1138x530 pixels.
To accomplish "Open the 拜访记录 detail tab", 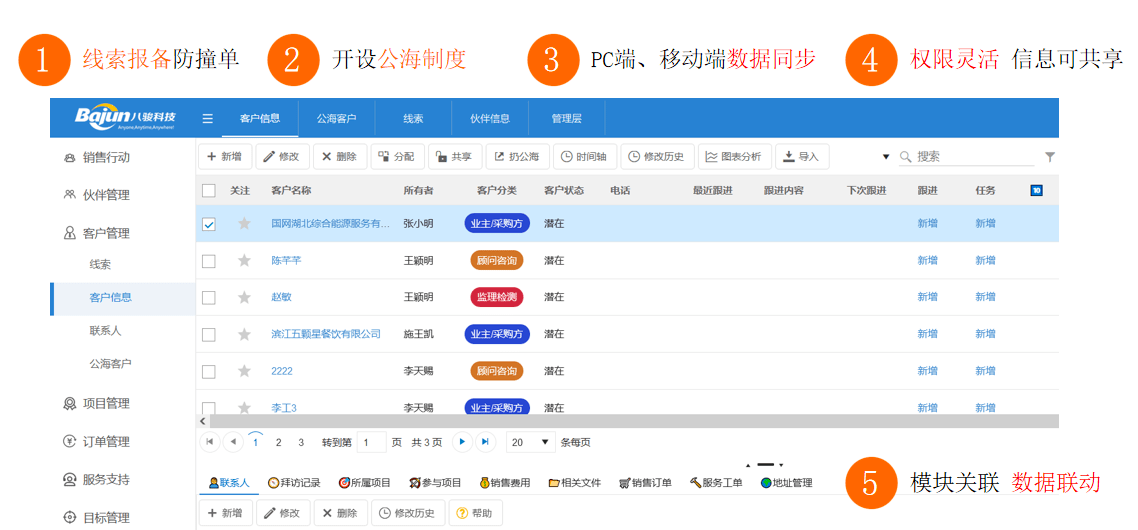I will (x=294, y=483).
